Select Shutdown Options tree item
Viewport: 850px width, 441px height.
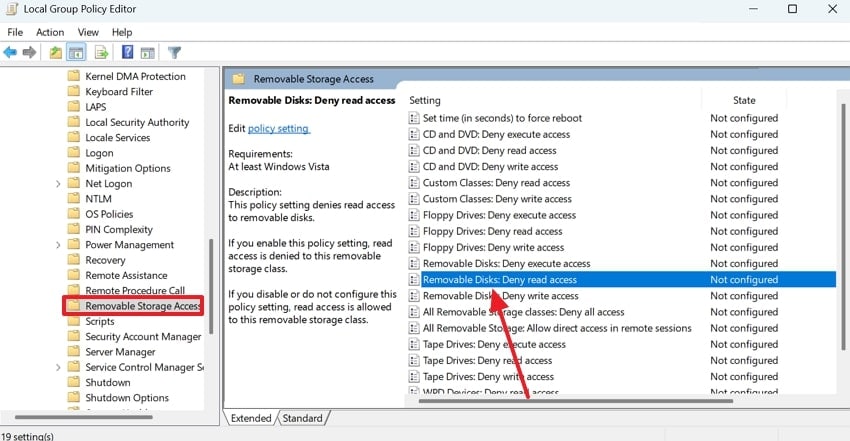(127, 398)
